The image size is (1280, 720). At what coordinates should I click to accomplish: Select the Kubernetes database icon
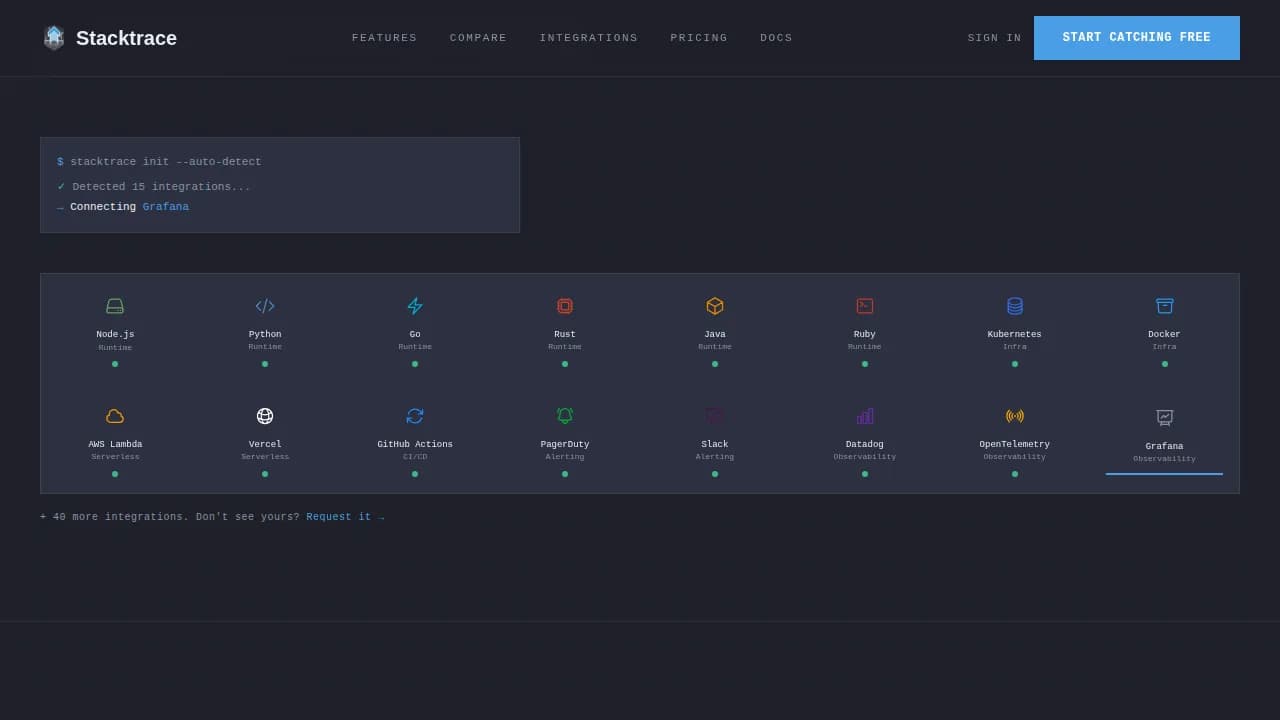point(1015,306)
